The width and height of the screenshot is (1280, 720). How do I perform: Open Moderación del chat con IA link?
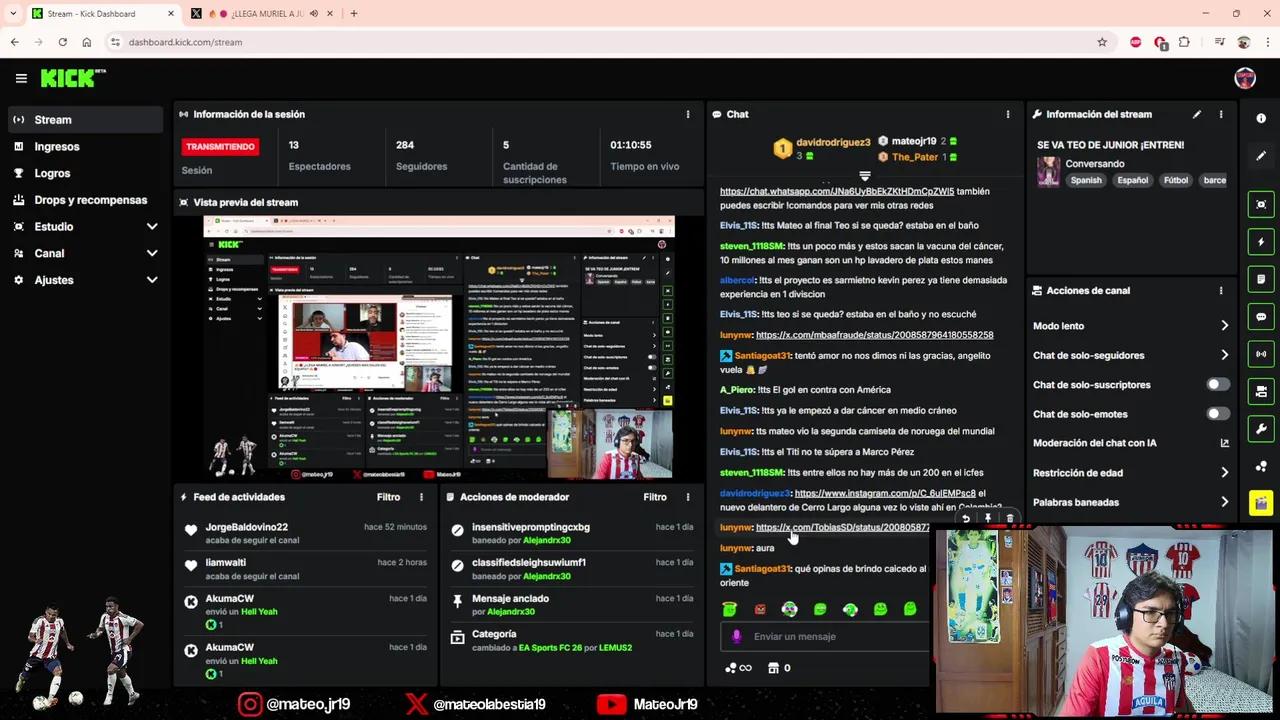tap(1131, 443)
